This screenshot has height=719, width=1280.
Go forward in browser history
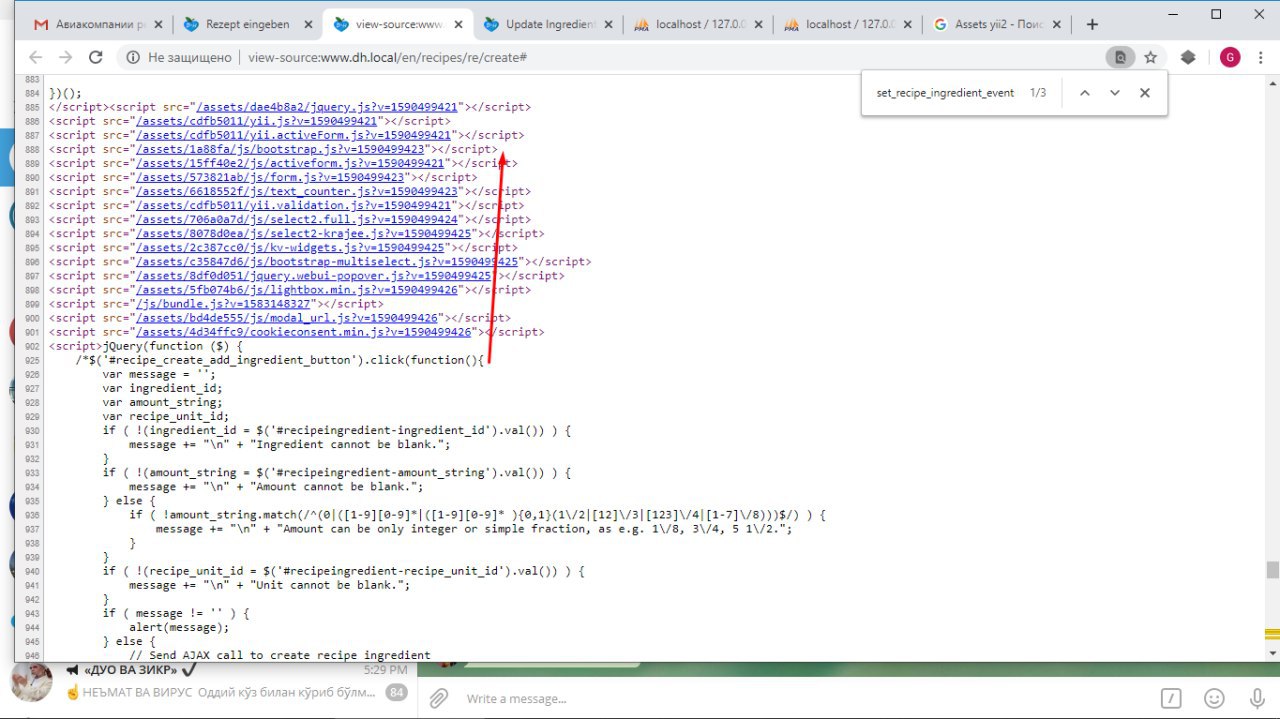point(65,58)
